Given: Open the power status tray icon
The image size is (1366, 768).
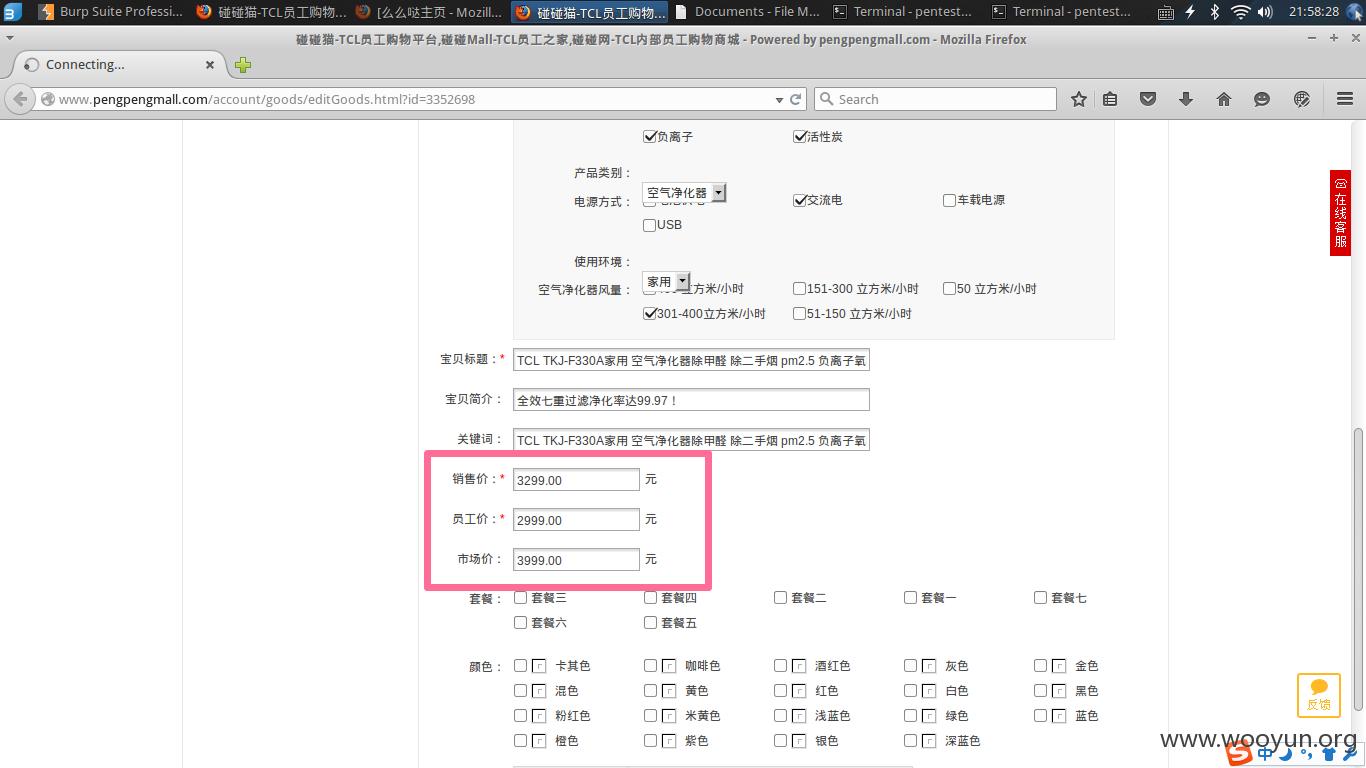Looking at the screenshot, I should (x=1190, y=12).
